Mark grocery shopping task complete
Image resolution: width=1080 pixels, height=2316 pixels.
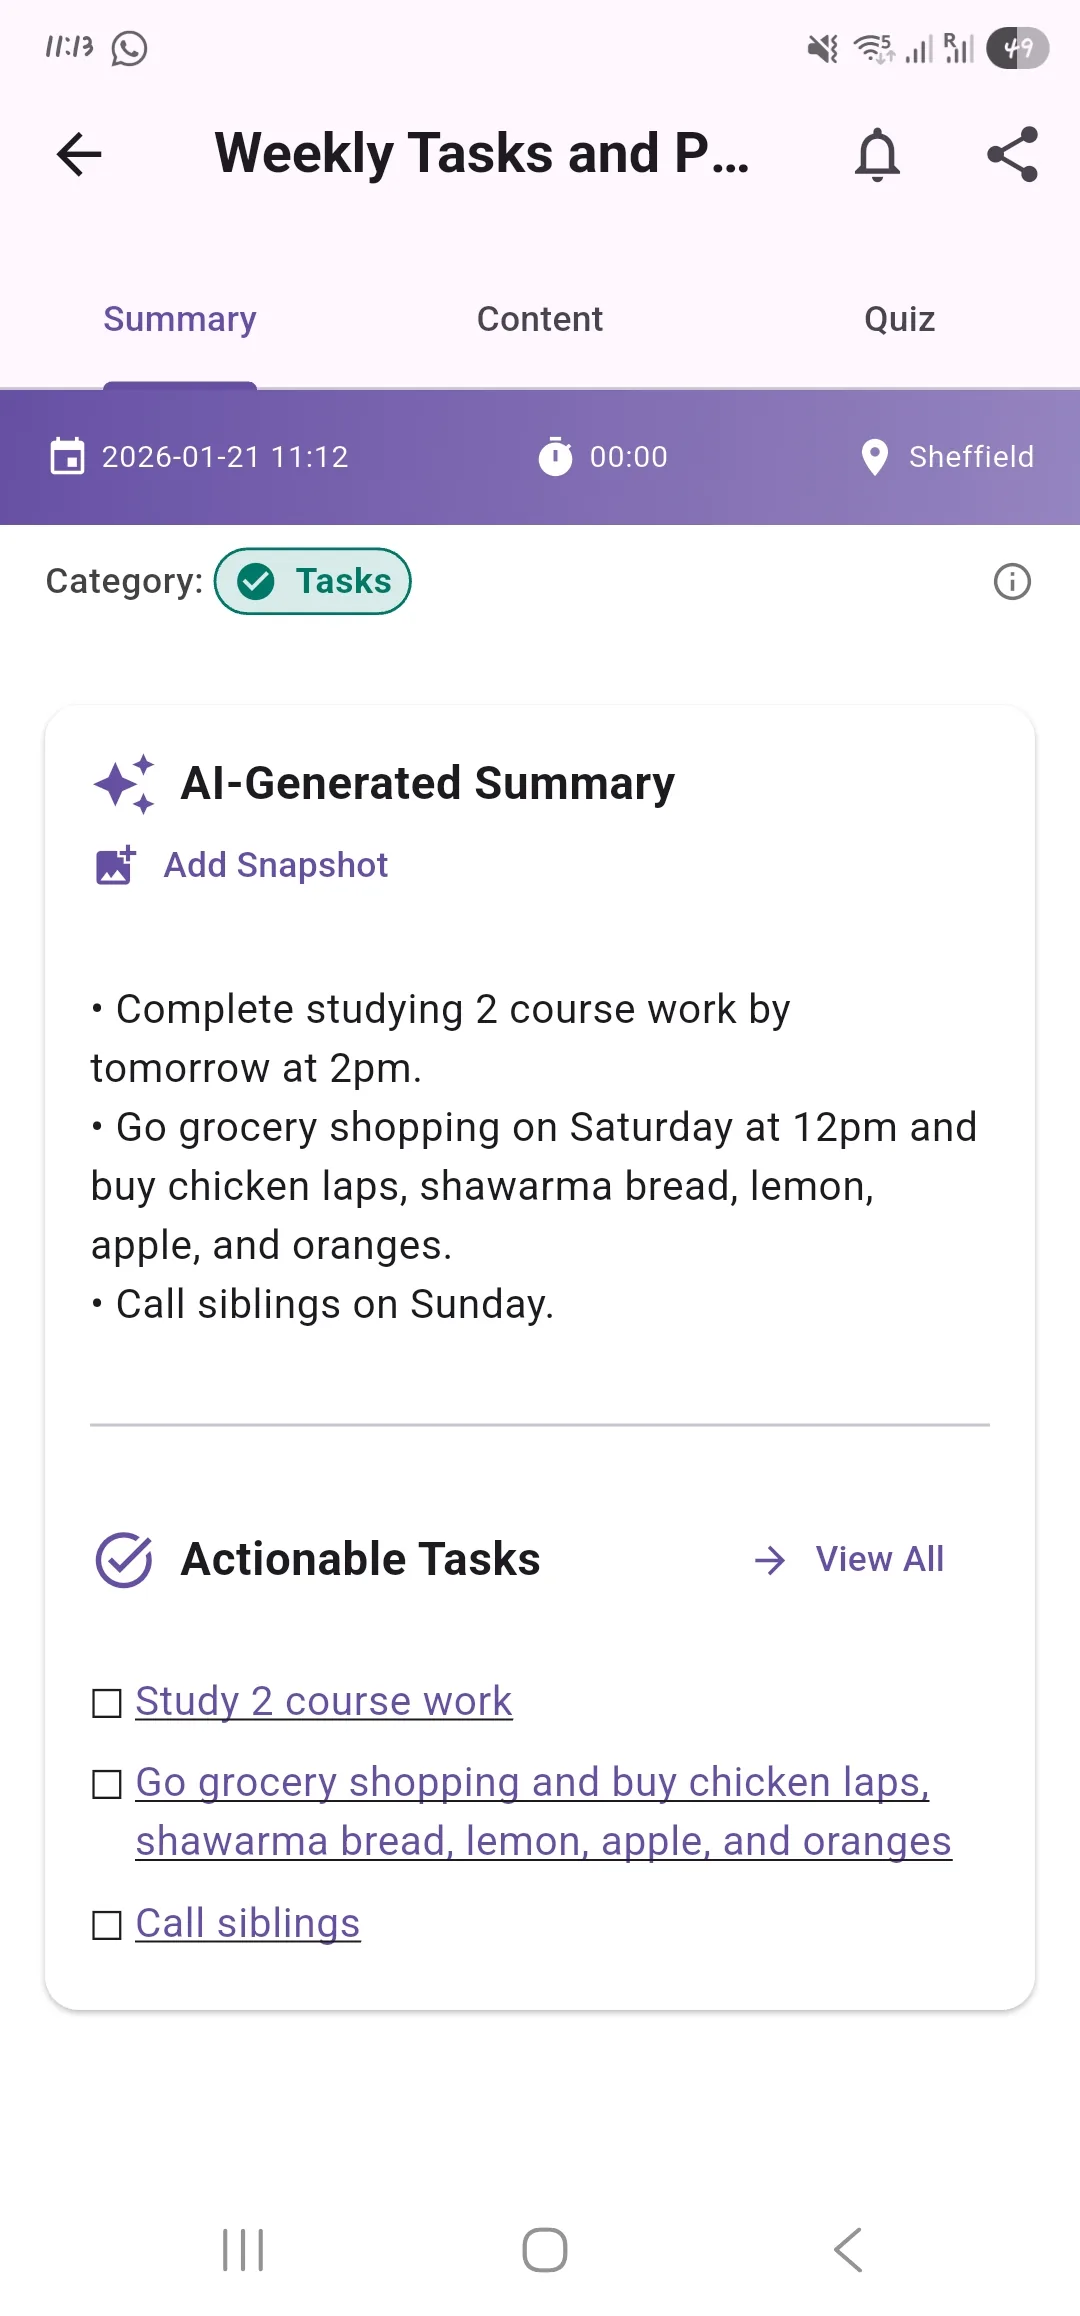click(x=107, y=1783)
